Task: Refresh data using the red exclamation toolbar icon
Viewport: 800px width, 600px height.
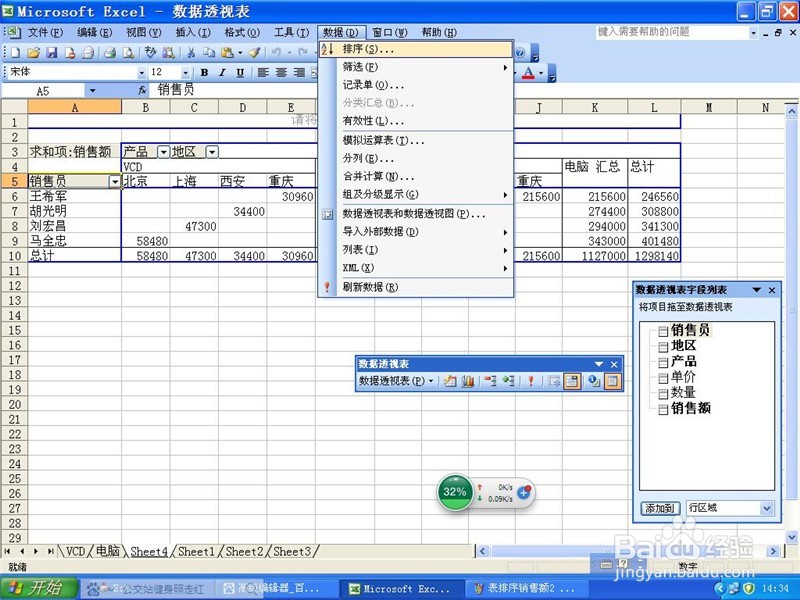Action: pos(530,381)
